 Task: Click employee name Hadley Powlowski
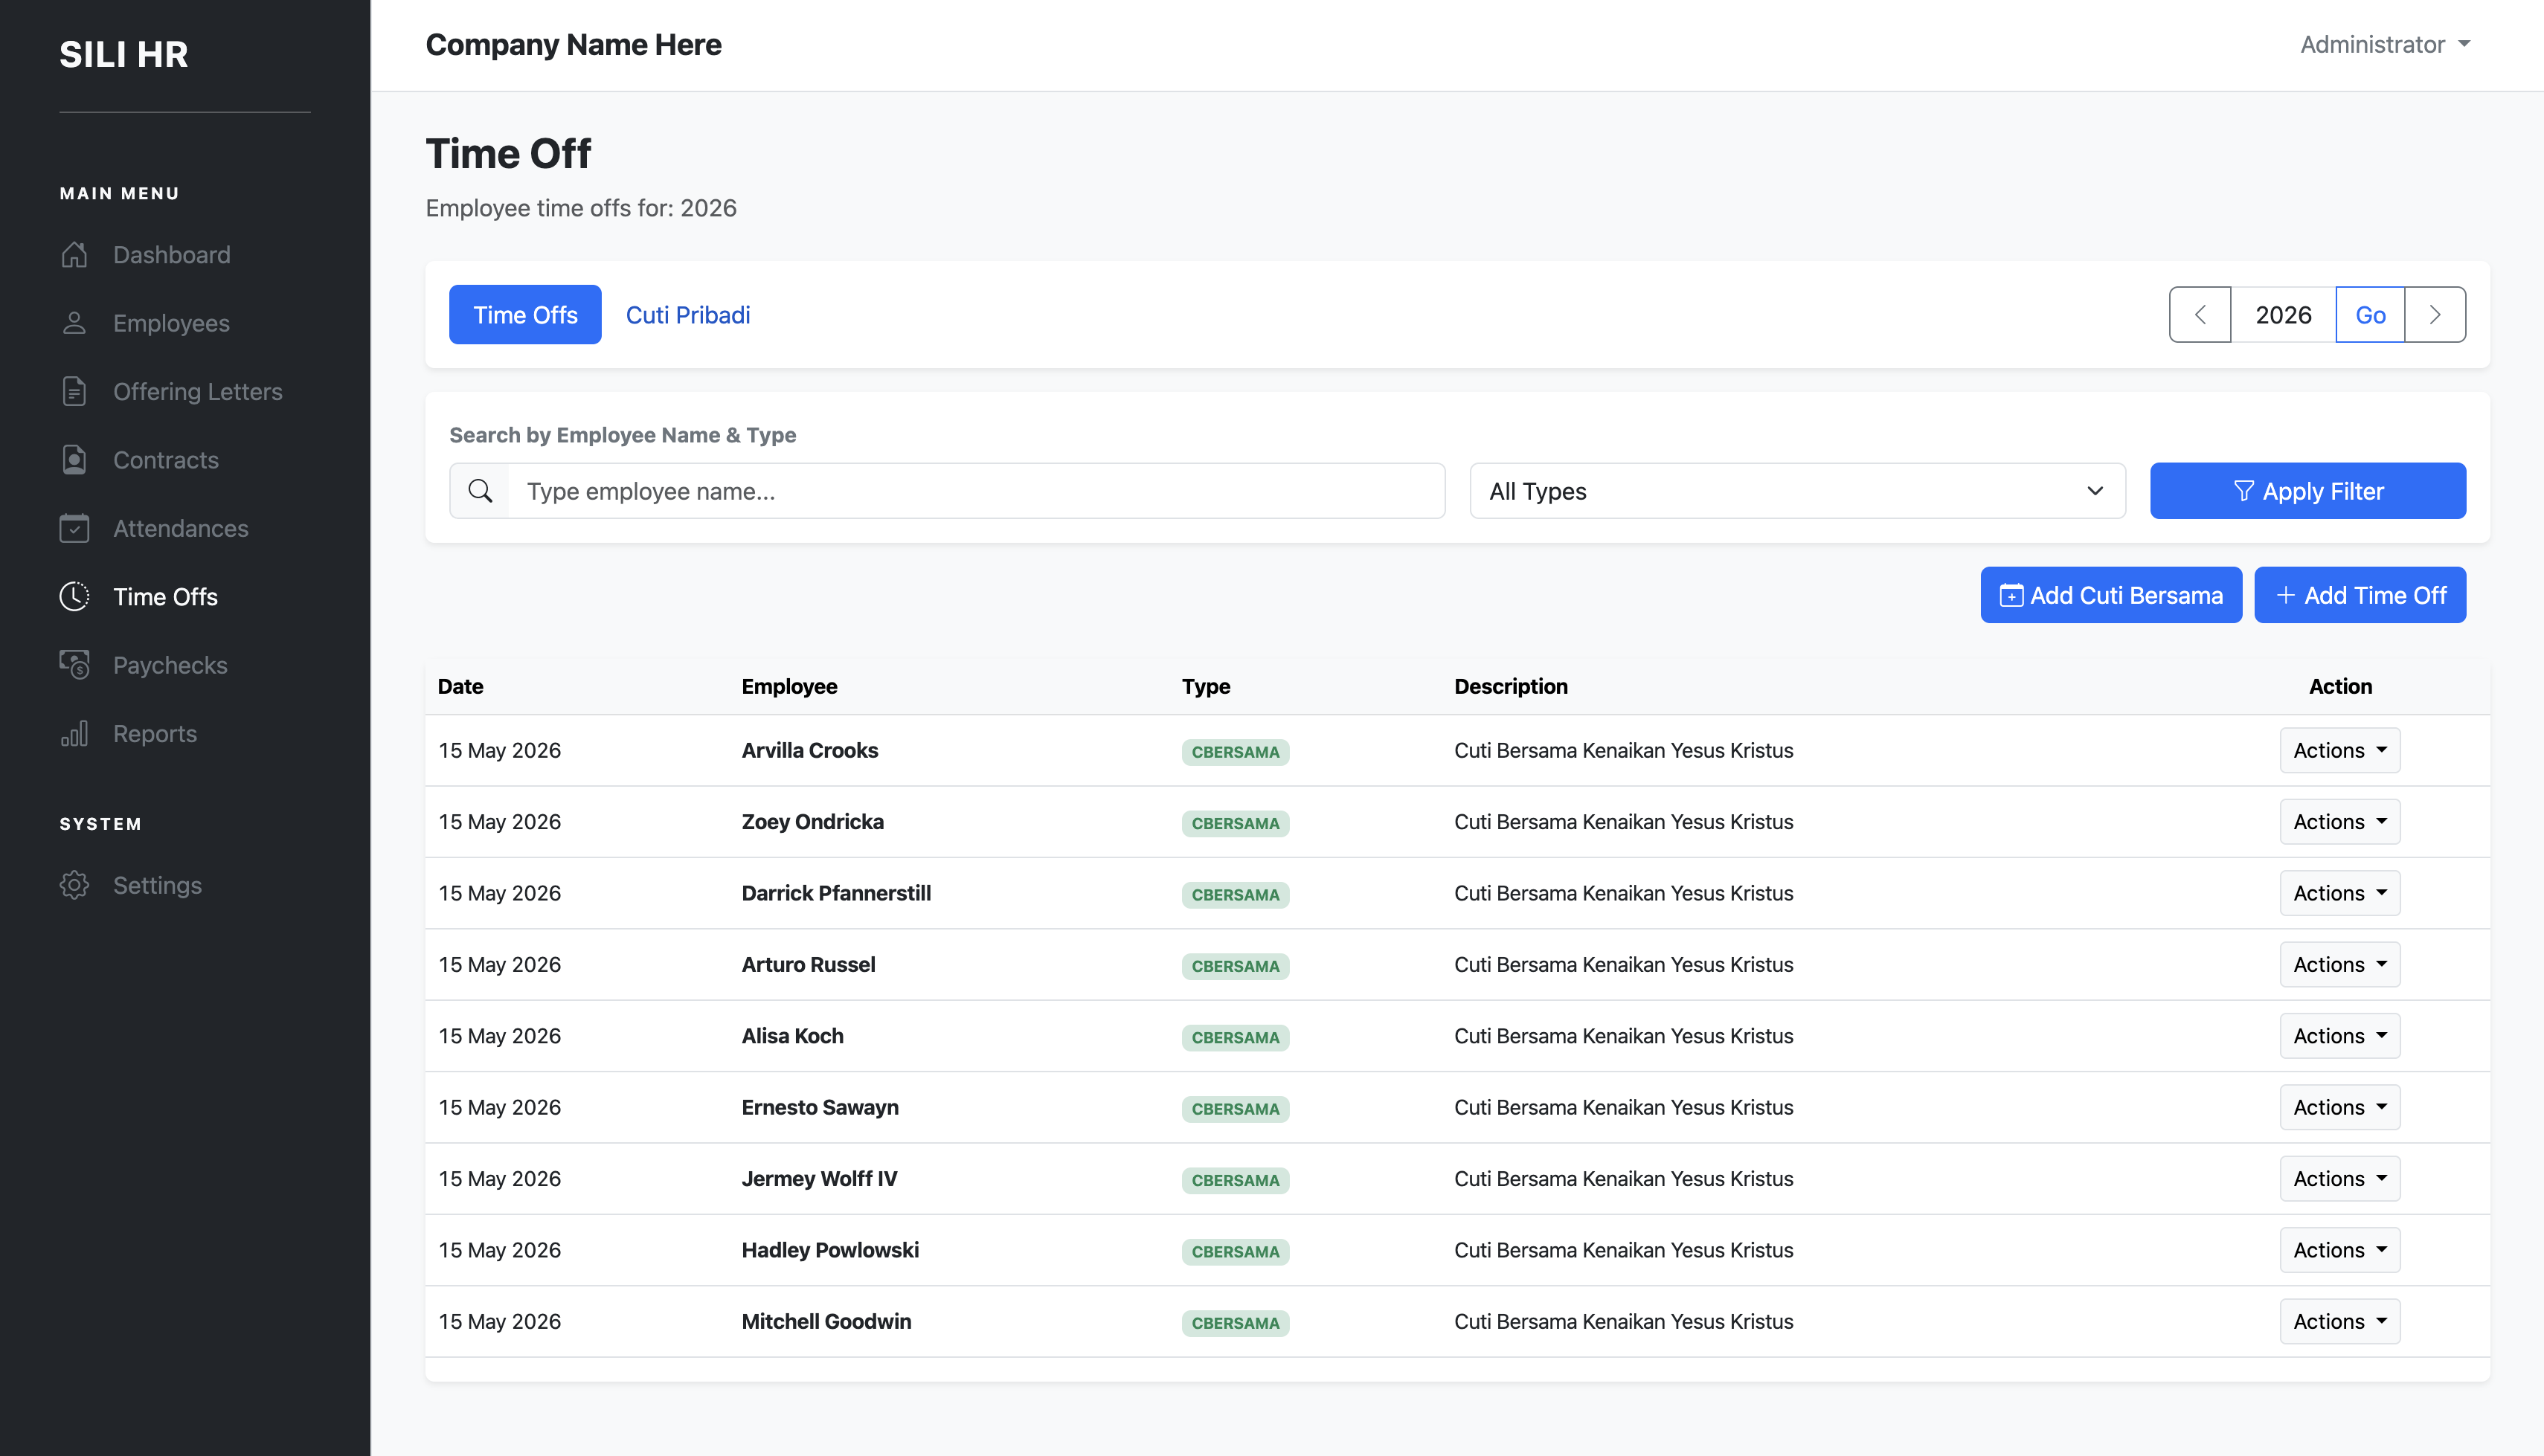click(830, 1250)
